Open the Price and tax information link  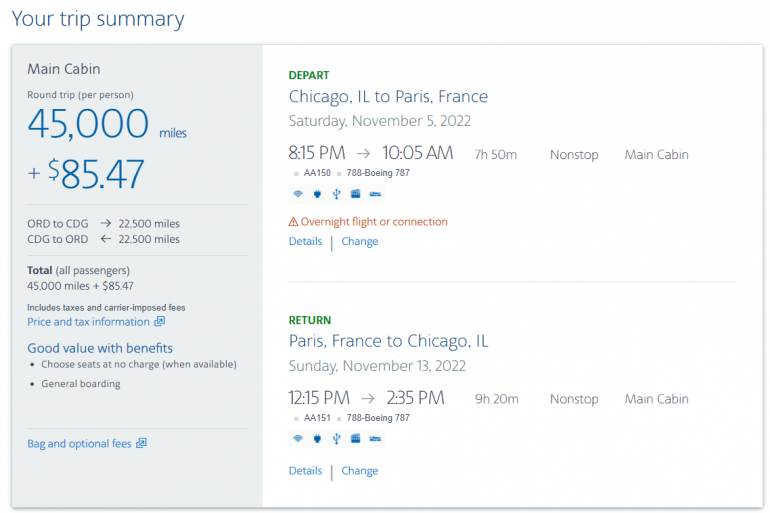[88, 322]
